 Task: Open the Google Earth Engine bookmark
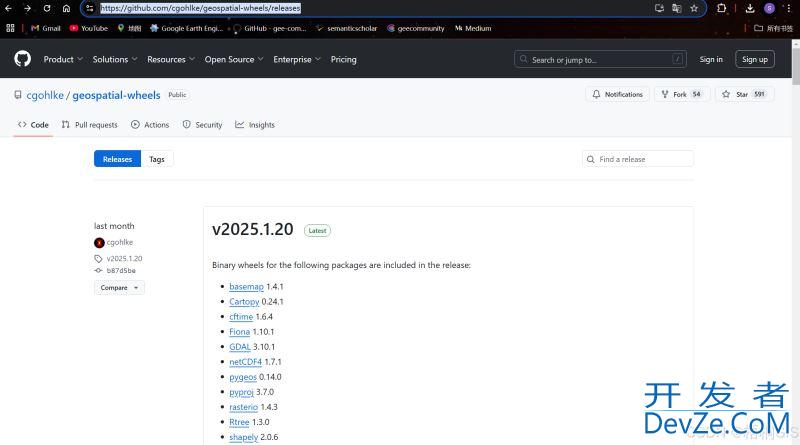tap(187, 28)
